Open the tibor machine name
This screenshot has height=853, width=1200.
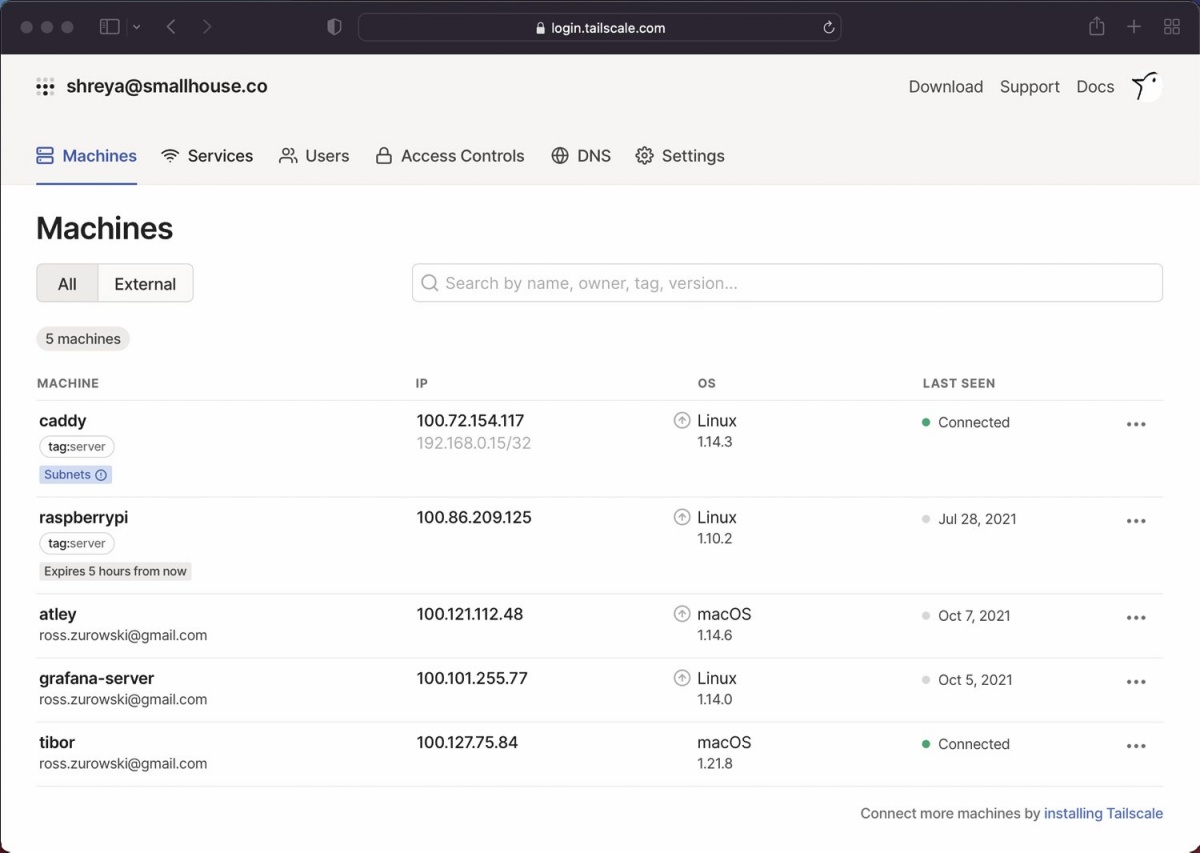(x=57, y=742)
